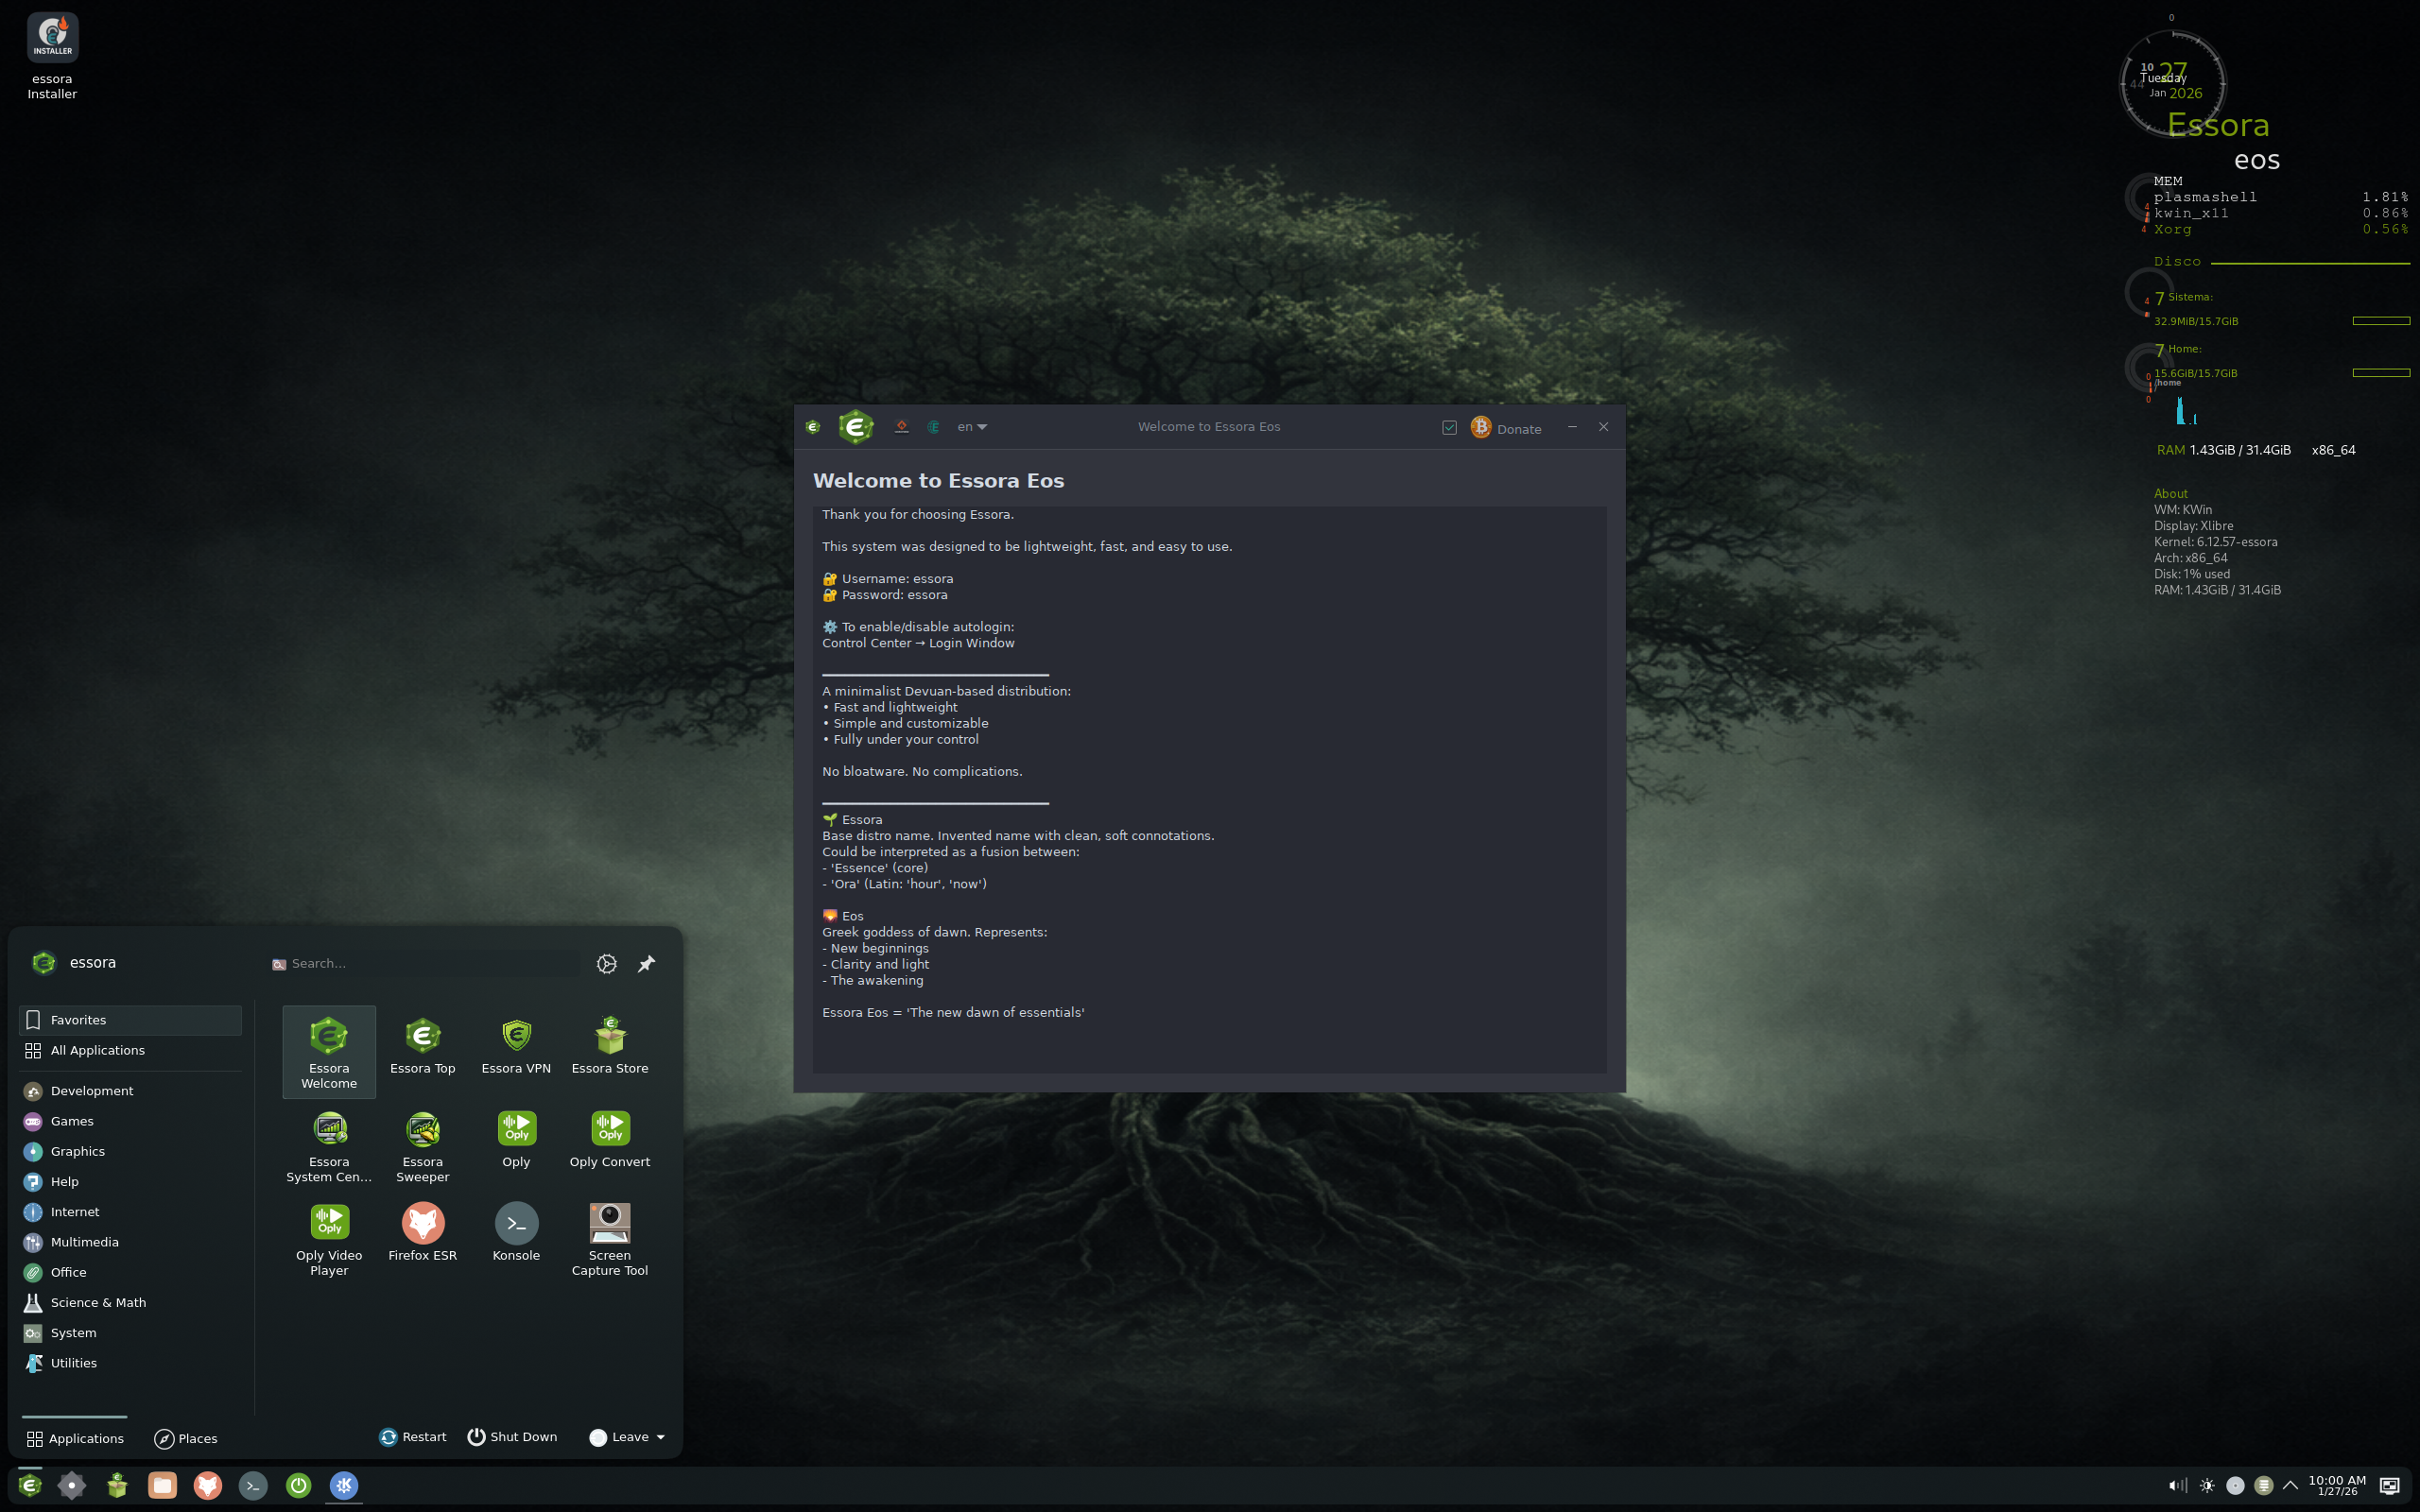Open Oply Video Player

coord(329,1240)
